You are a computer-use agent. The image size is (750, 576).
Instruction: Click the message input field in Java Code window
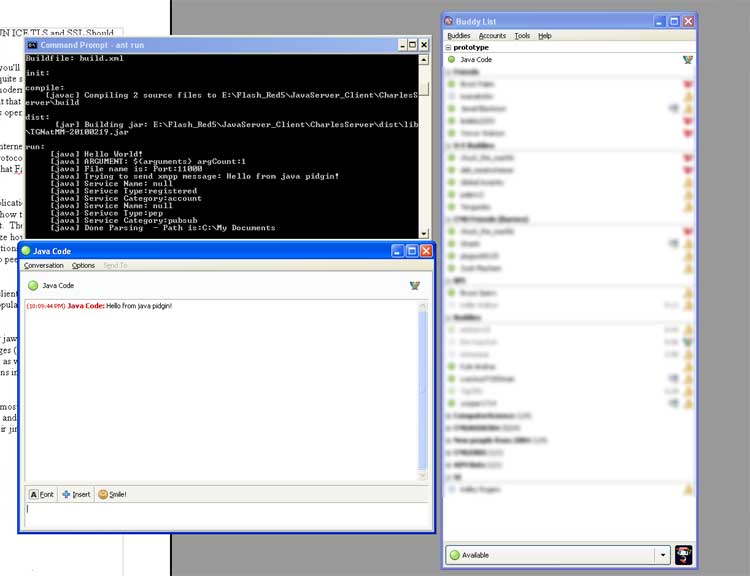click(226, 515)
